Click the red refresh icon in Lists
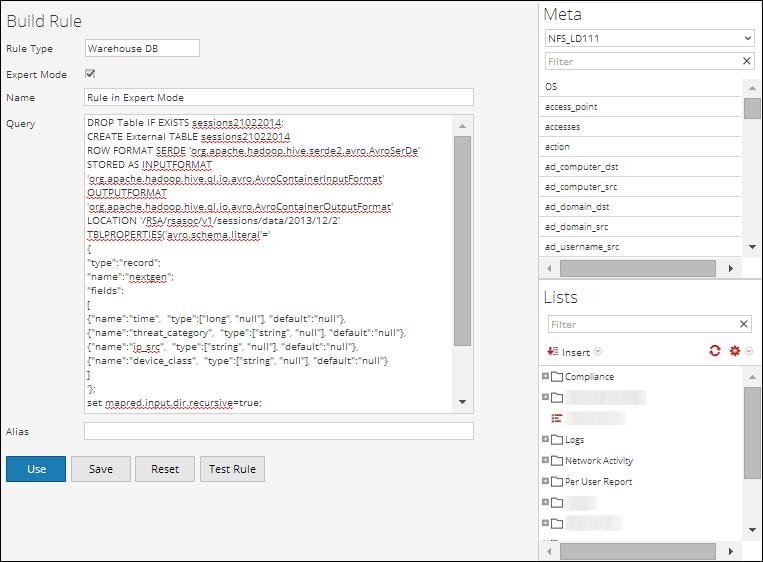This screenshot has height=562, width=763. pyautogui.click(x=714, y=351)
